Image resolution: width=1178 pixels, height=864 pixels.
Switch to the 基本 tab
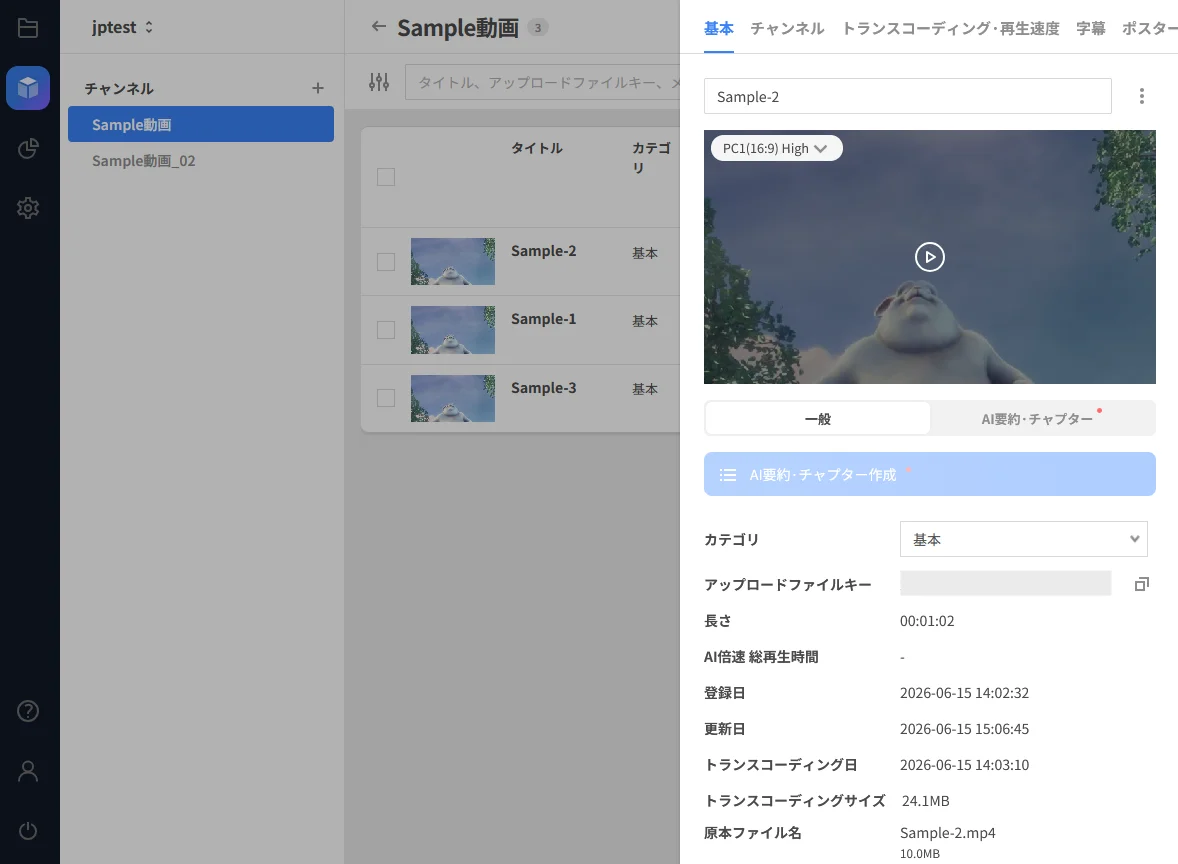(x=718, y=29)
